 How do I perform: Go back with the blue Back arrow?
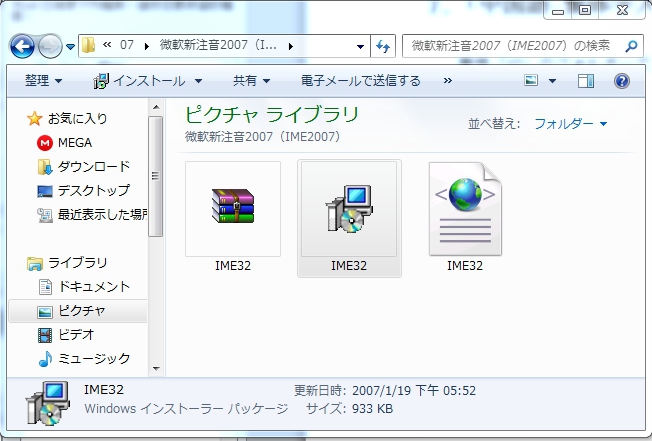(x=22, y=46)
